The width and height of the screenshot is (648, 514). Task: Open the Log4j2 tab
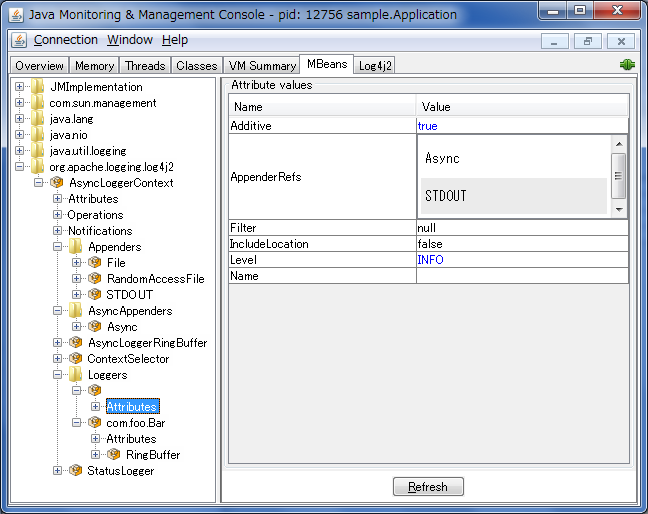click(376, 66)
